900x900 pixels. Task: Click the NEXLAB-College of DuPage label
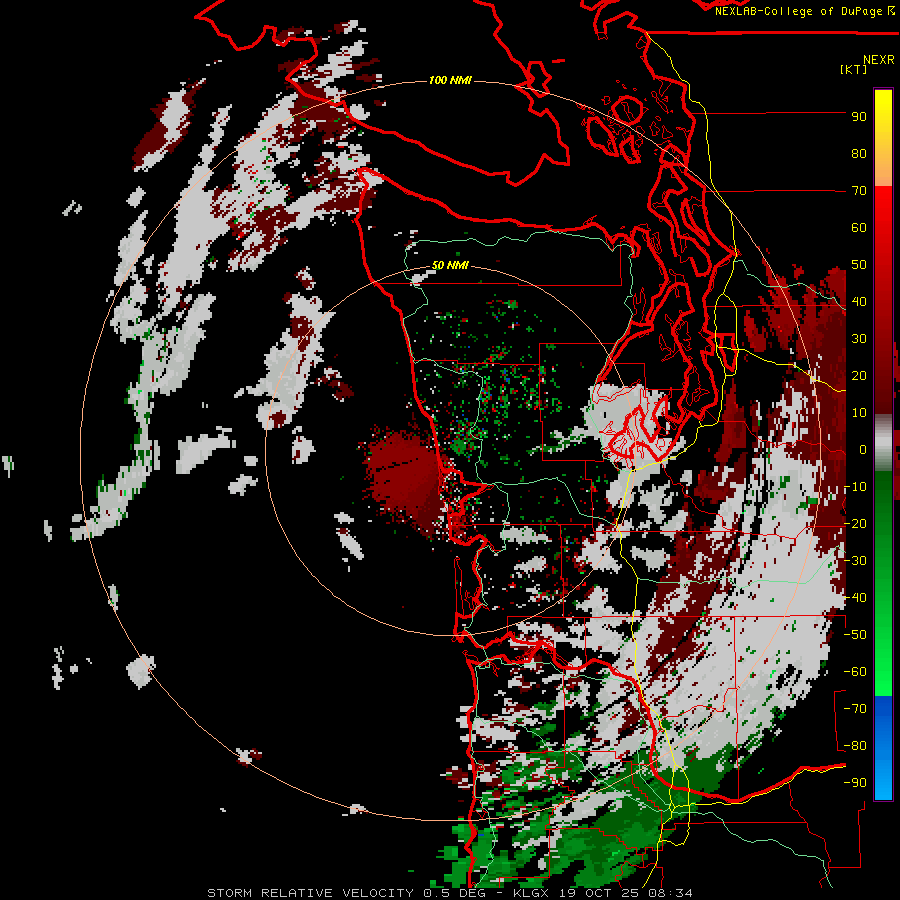click(x=800, y=11)
